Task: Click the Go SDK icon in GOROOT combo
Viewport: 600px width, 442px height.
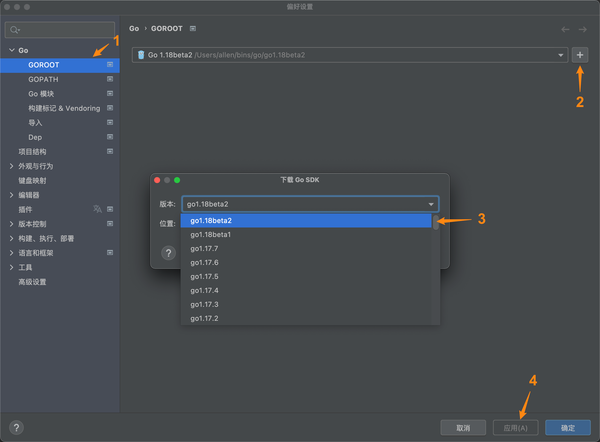Action: point(141,55)
